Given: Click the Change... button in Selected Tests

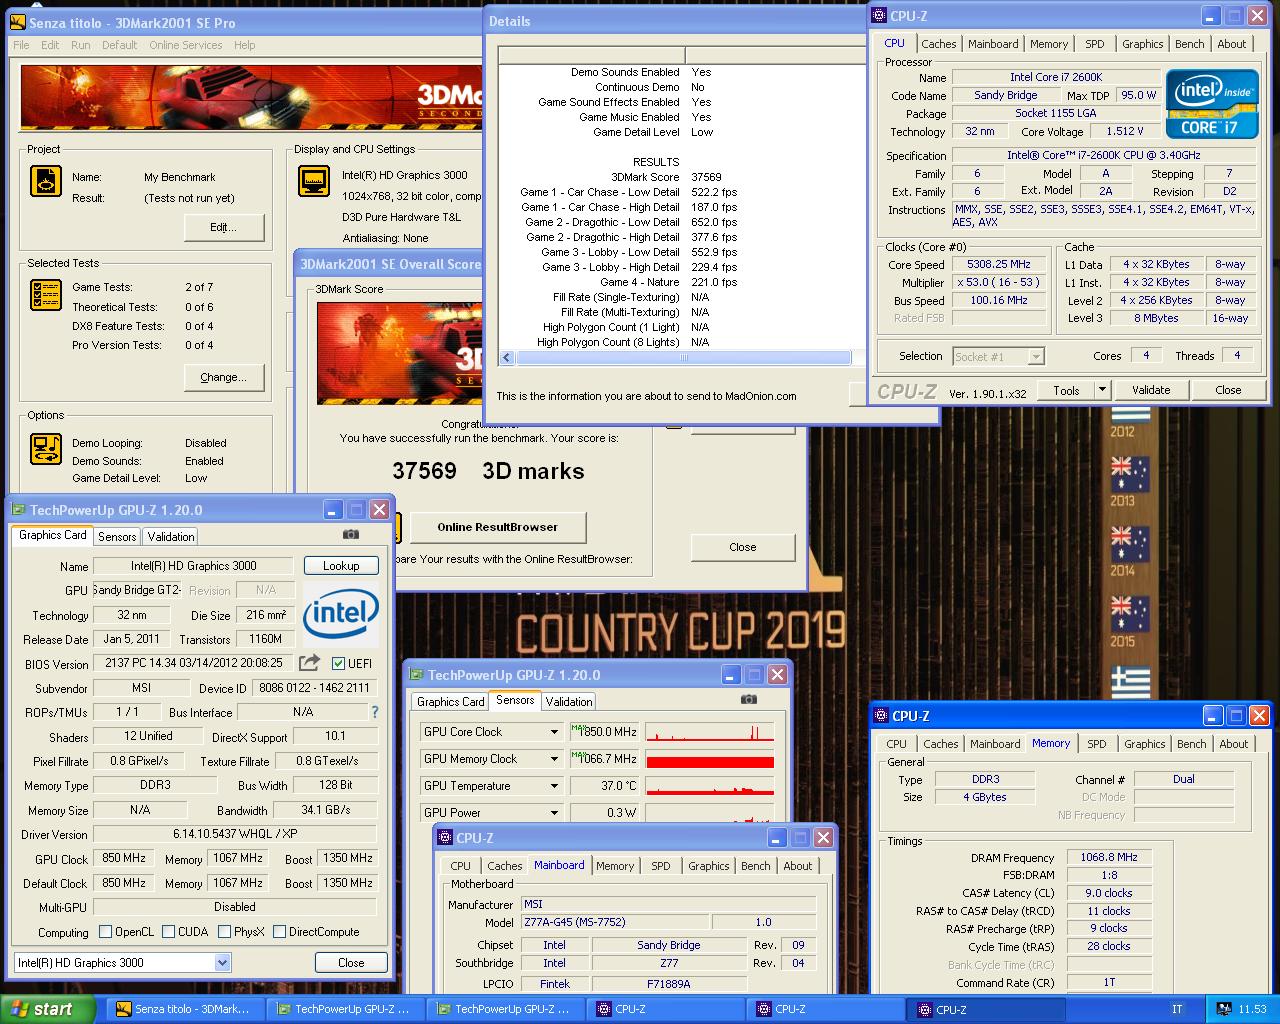Looking at the screenshot, I should click(224, 377).
